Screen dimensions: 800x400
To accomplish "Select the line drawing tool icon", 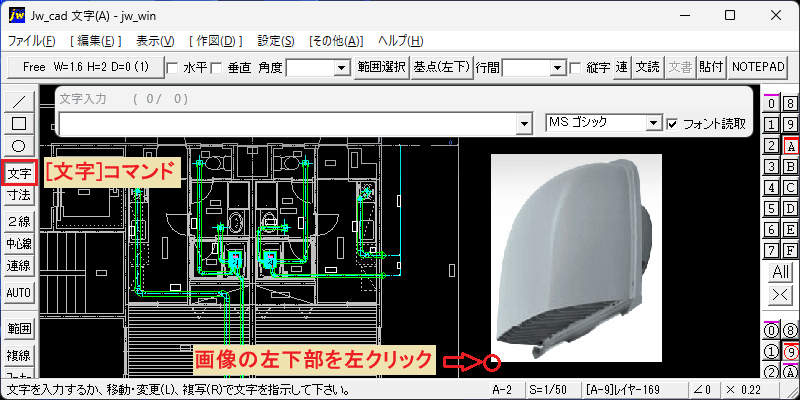I will (19, 102).
